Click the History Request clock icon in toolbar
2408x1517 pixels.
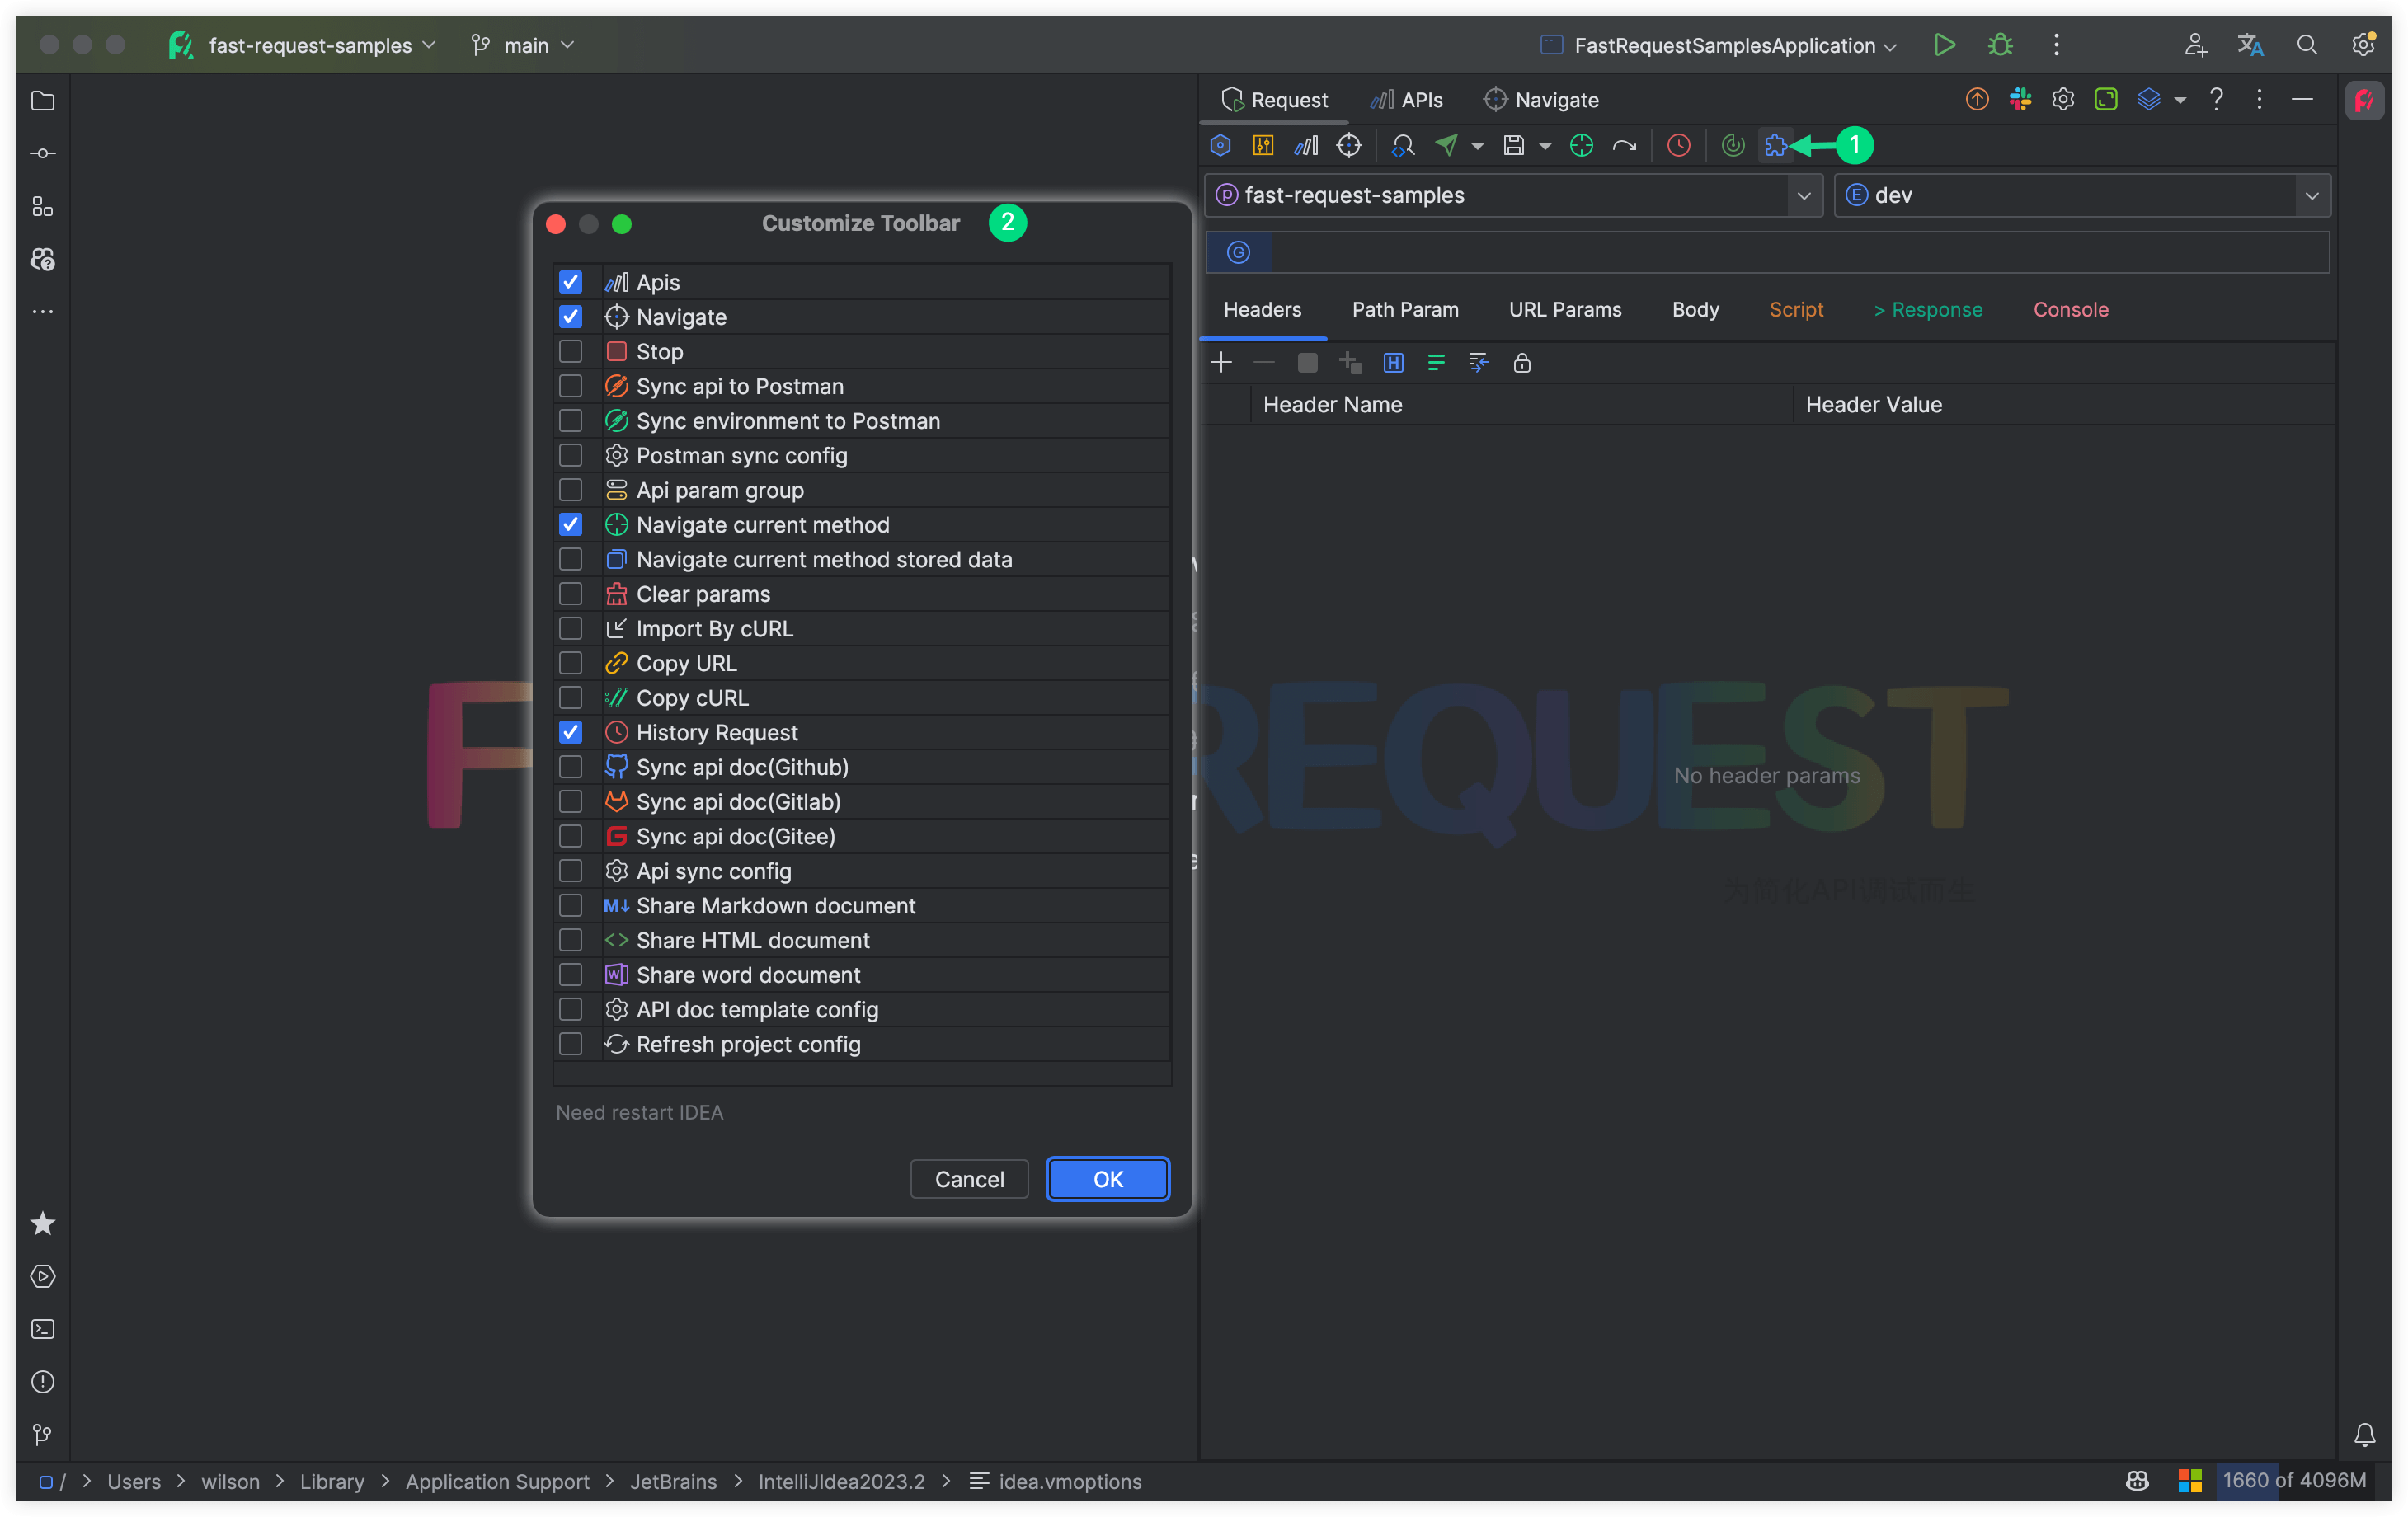pyautogui.click(x=1678, y=146)
